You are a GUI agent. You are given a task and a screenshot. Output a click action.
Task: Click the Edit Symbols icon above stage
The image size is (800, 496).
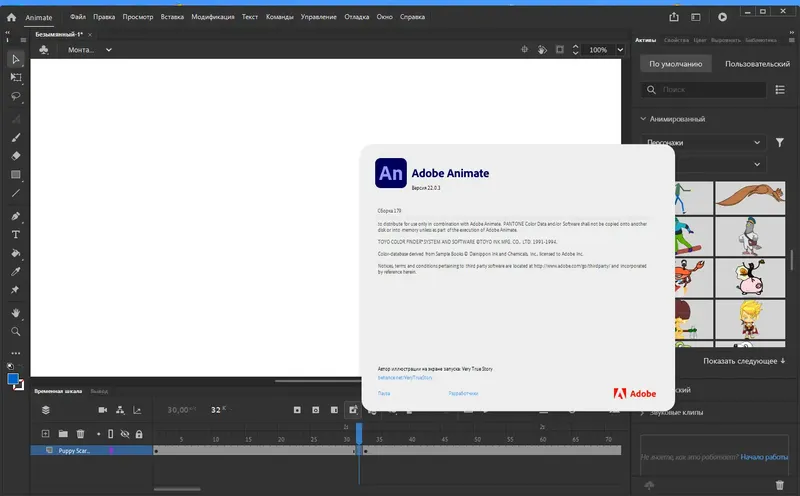tap(44, 49)
